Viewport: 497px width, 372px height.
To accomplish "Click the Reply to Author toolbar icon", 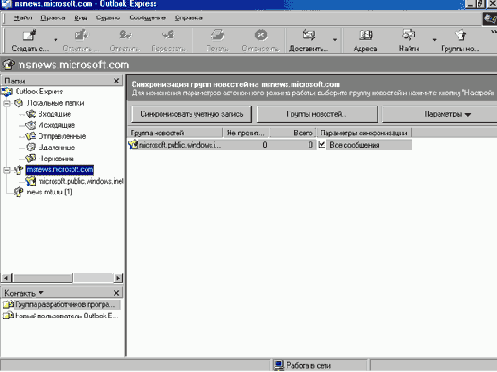I will point(125,35).
